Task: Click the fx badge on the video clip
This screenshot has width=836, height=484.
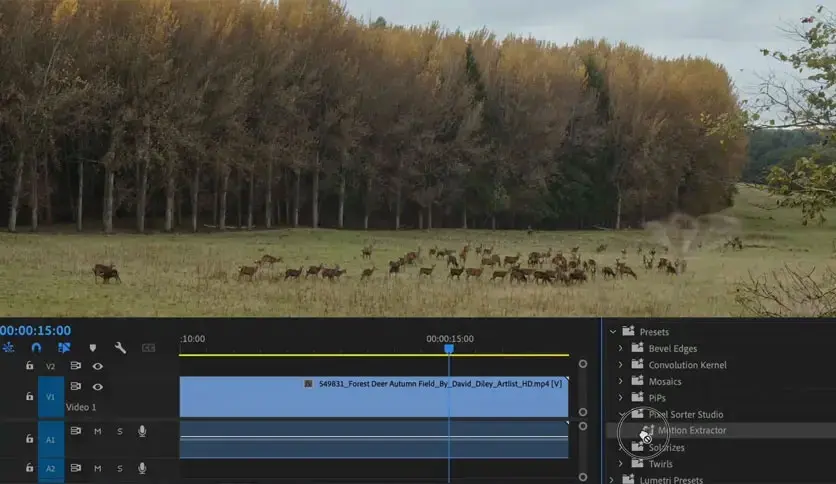Action: [x=308, y=384]
